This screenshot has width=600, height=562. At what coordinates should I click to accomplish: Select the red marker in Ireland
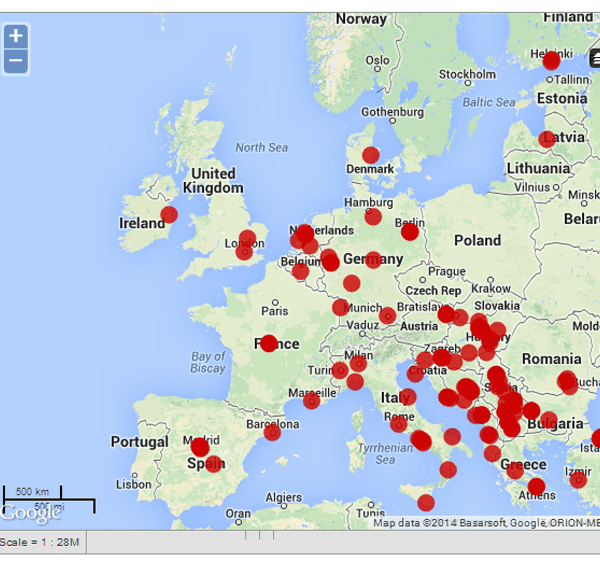click(x=169, y=214)
